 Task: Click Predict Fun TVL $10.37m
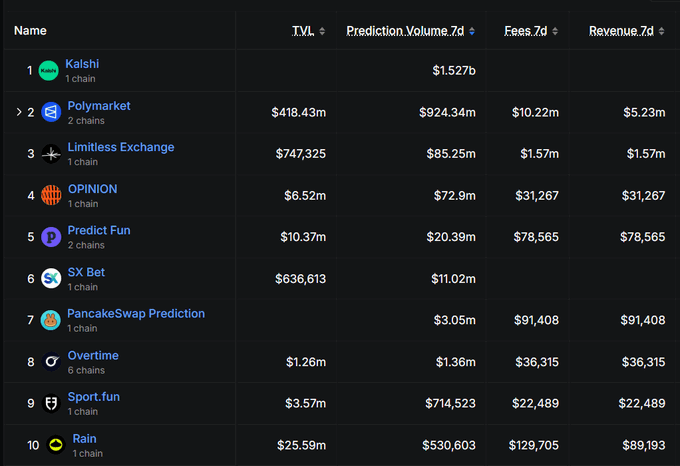[303, 237]
